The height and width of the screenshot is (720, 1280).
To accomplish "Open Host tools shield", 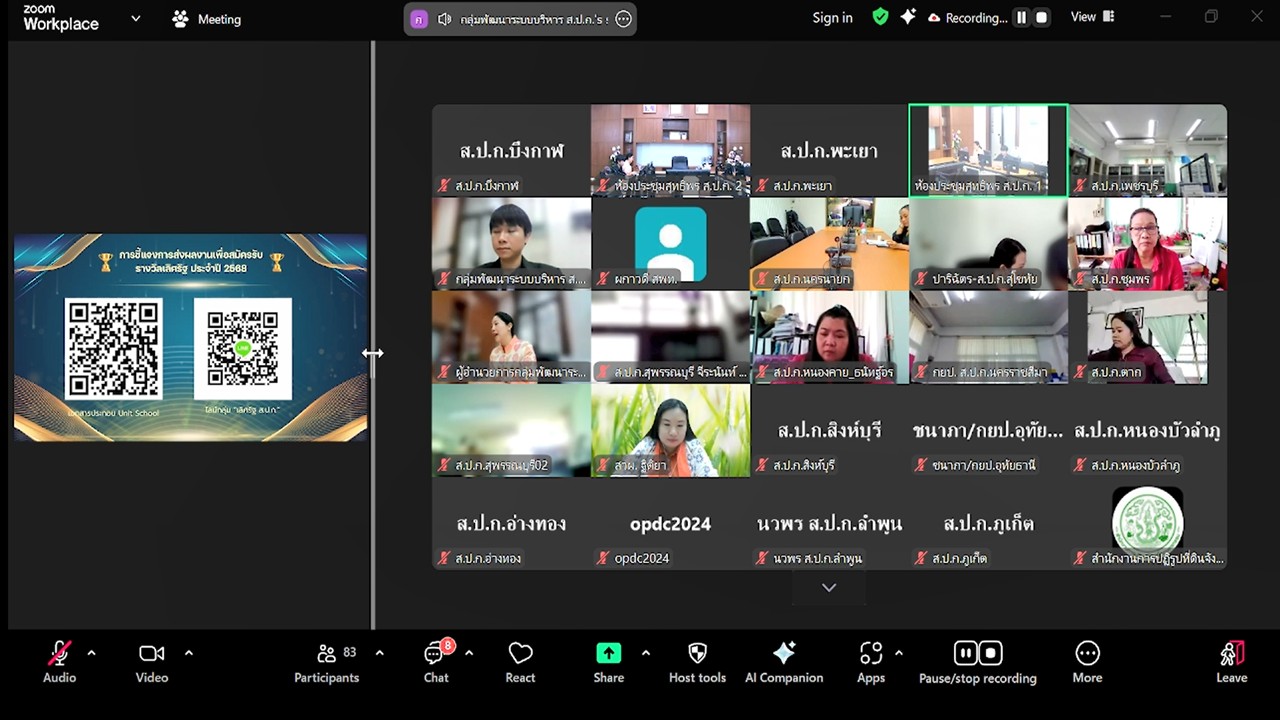I will tap(697, 662).
